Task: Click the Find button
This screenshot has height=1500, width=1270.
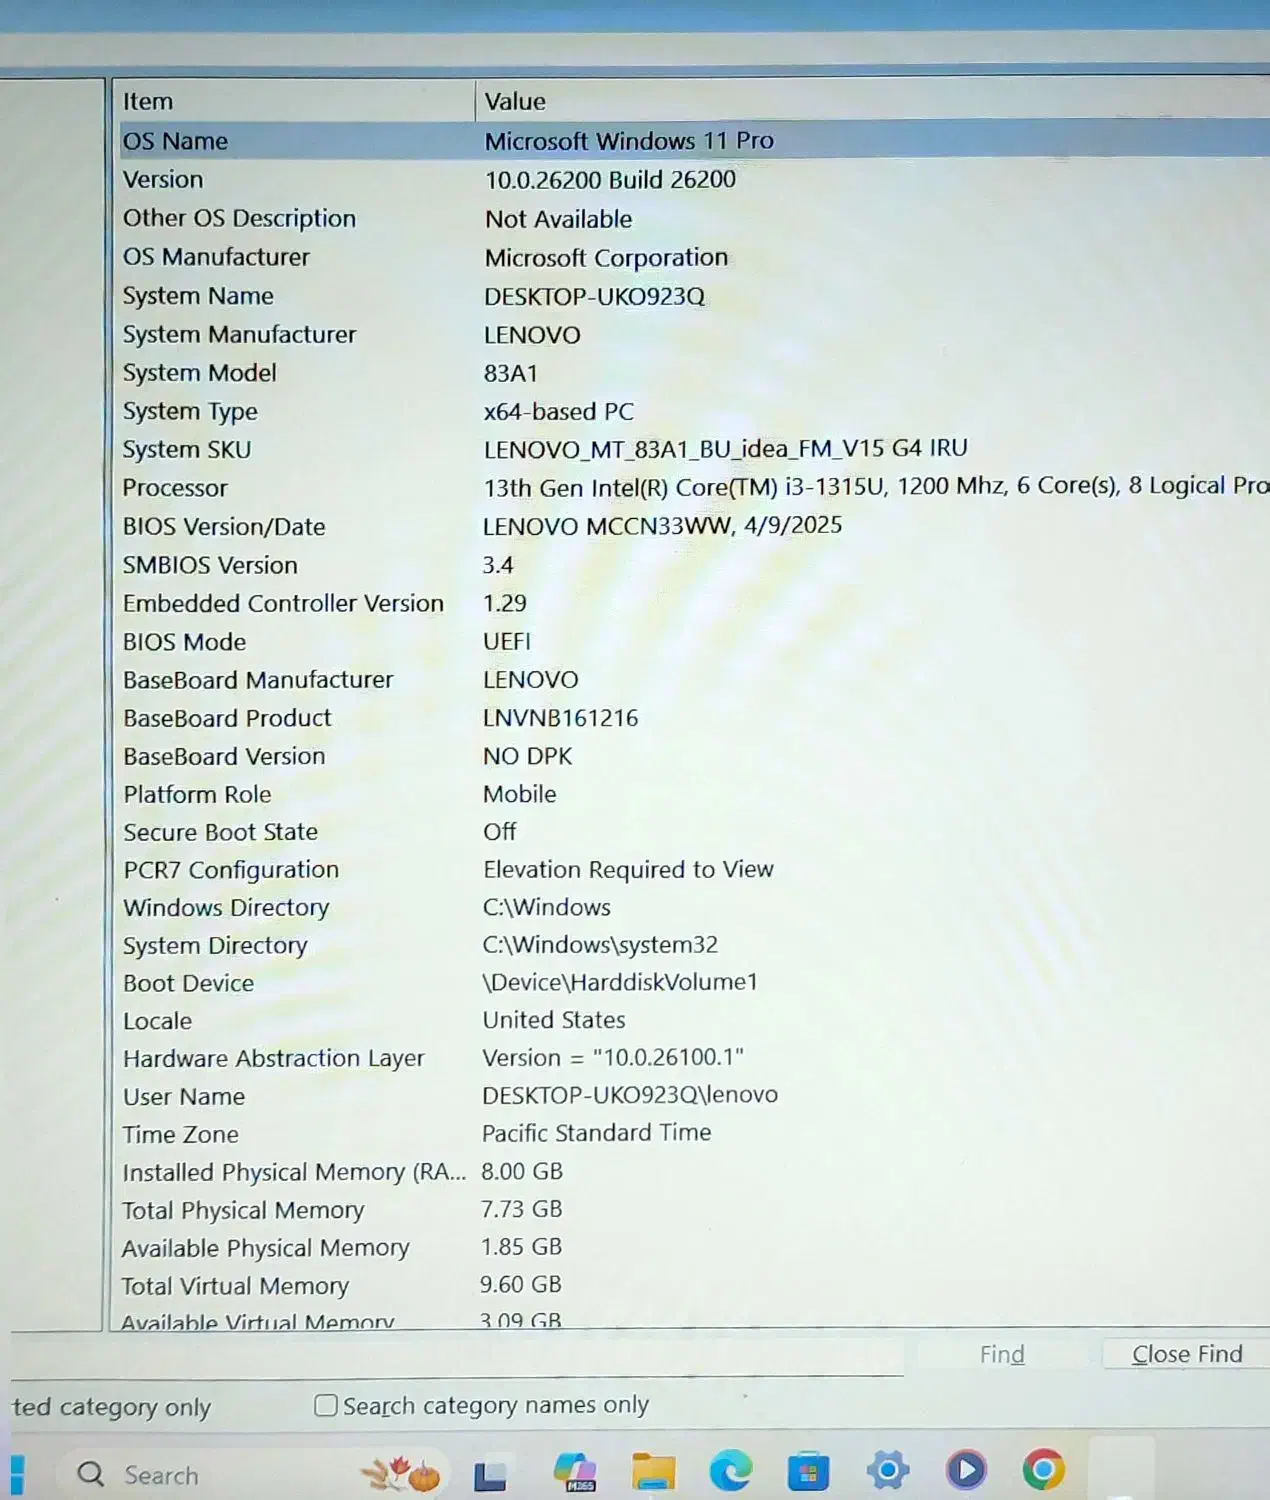Action: coord(1002,1354)
